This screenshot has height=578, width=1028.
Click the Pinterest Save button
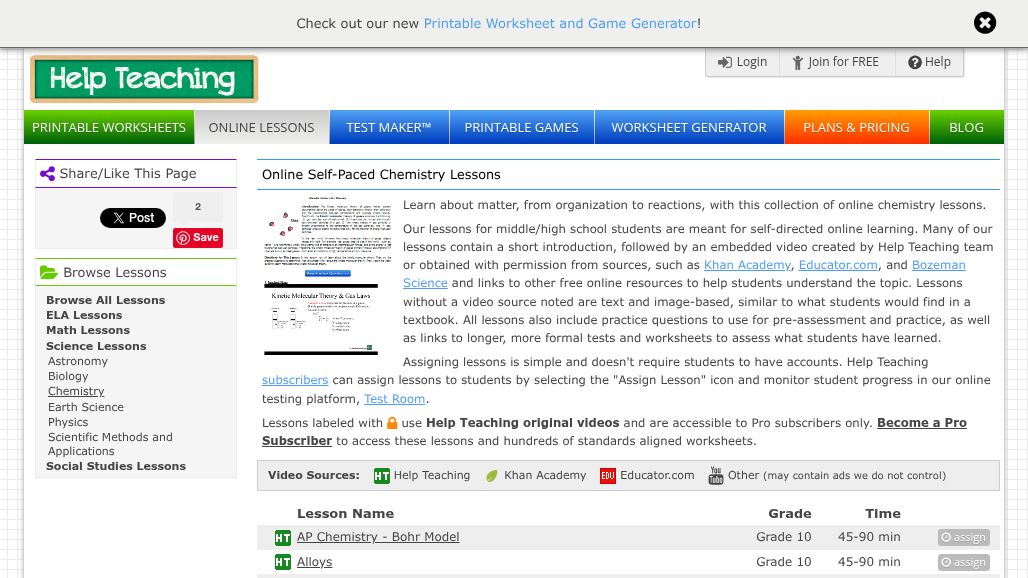pos(198,238)
